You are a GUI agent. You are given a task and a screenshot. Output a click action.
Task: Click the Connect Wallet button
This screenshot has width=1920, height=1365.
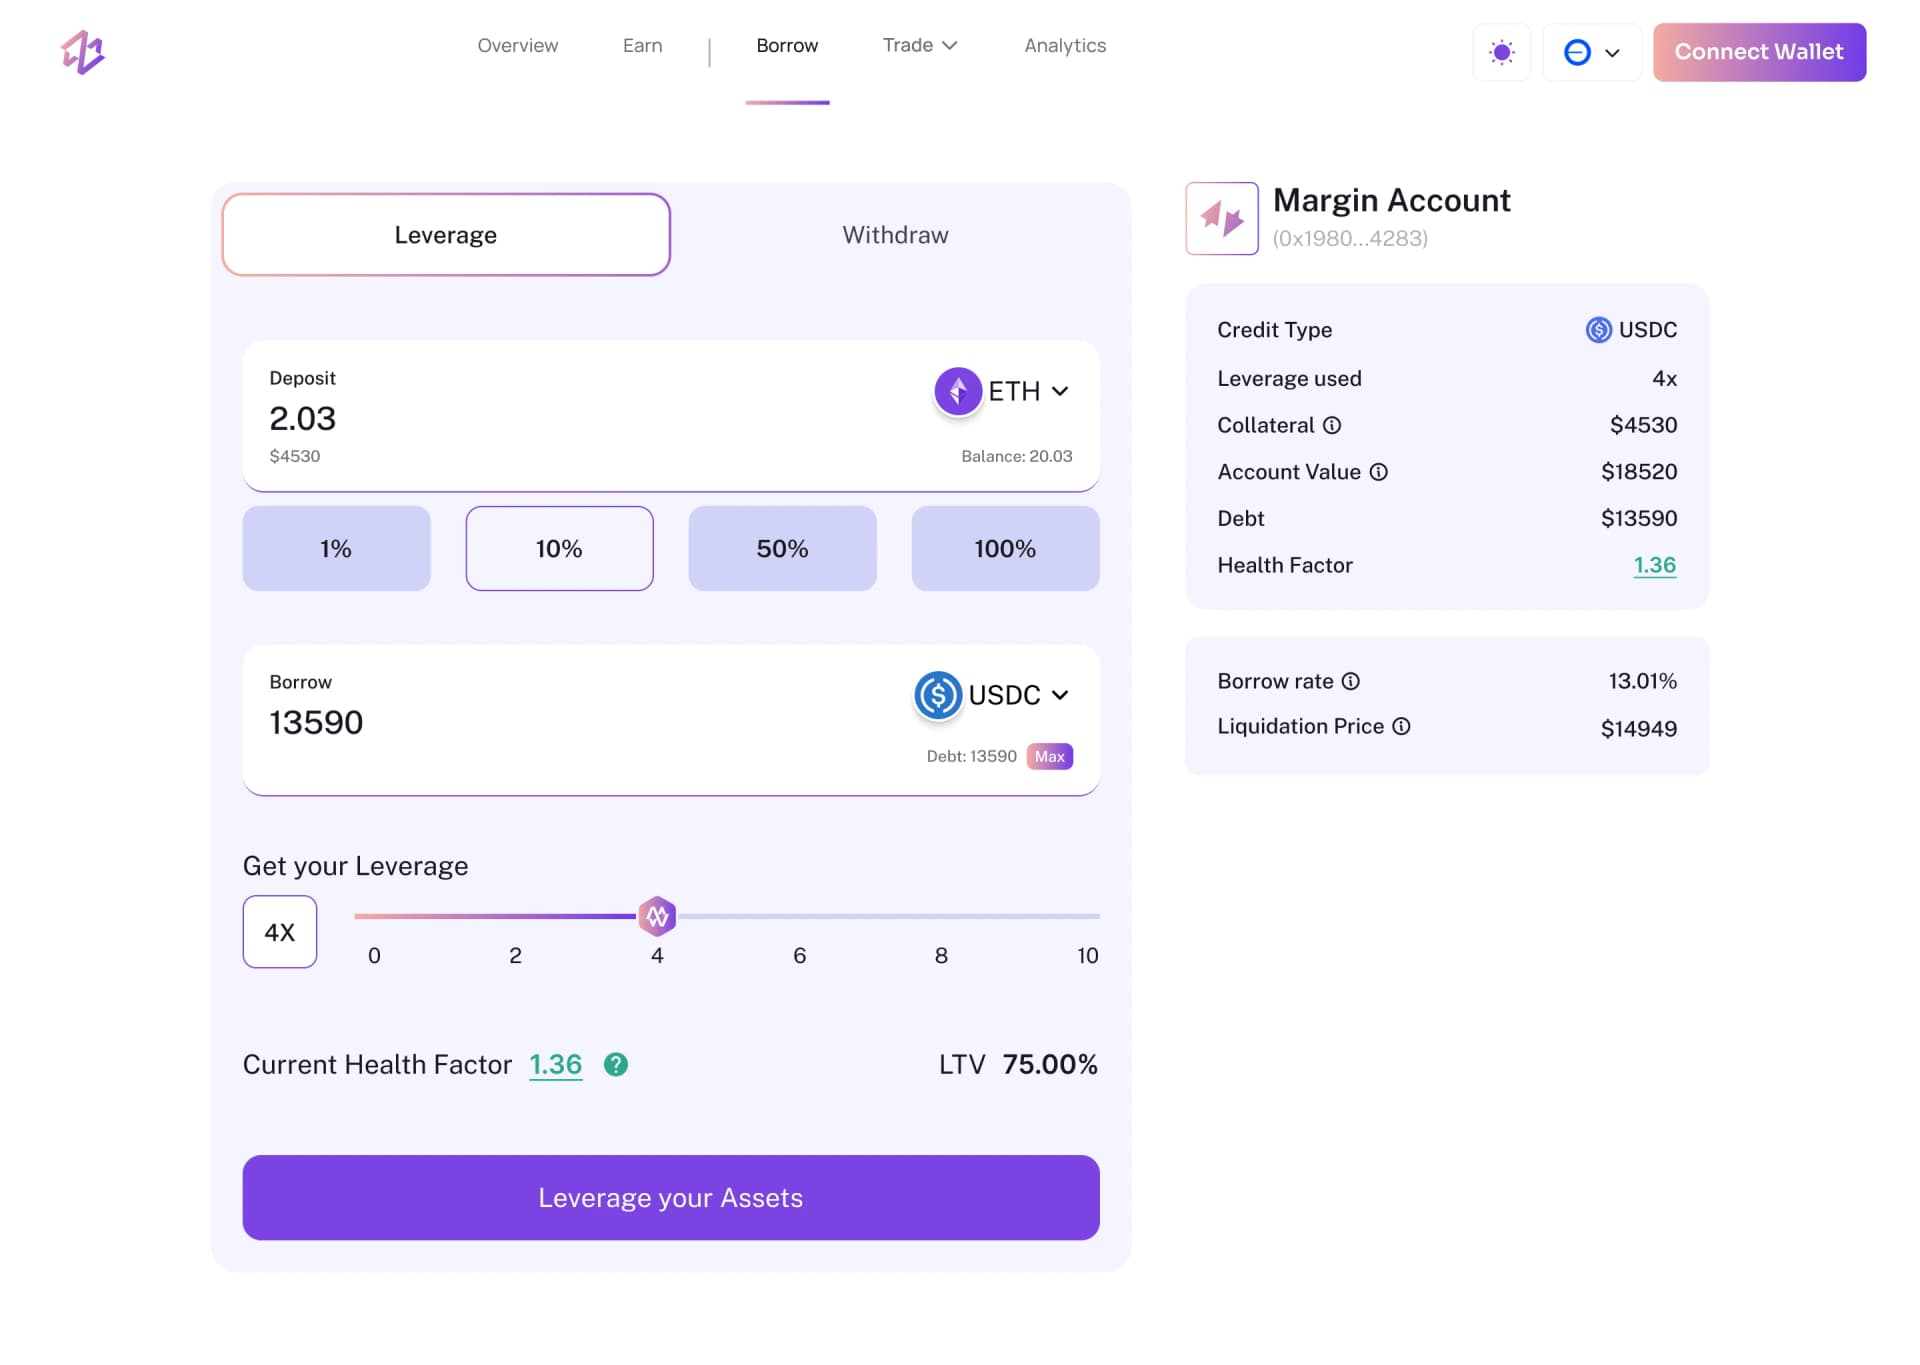pyautogui.click(x=1759, y=51)
